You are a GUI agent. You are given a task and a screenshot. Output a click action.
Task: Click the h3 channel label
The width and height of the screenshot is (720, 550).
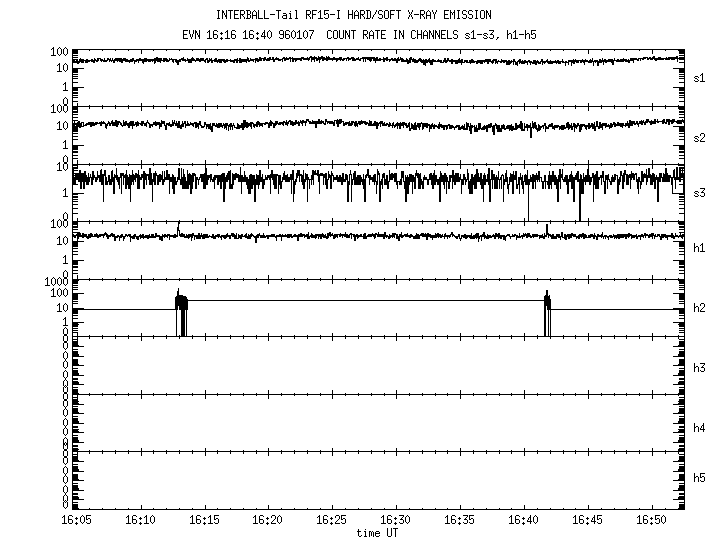tap(700, 368)
